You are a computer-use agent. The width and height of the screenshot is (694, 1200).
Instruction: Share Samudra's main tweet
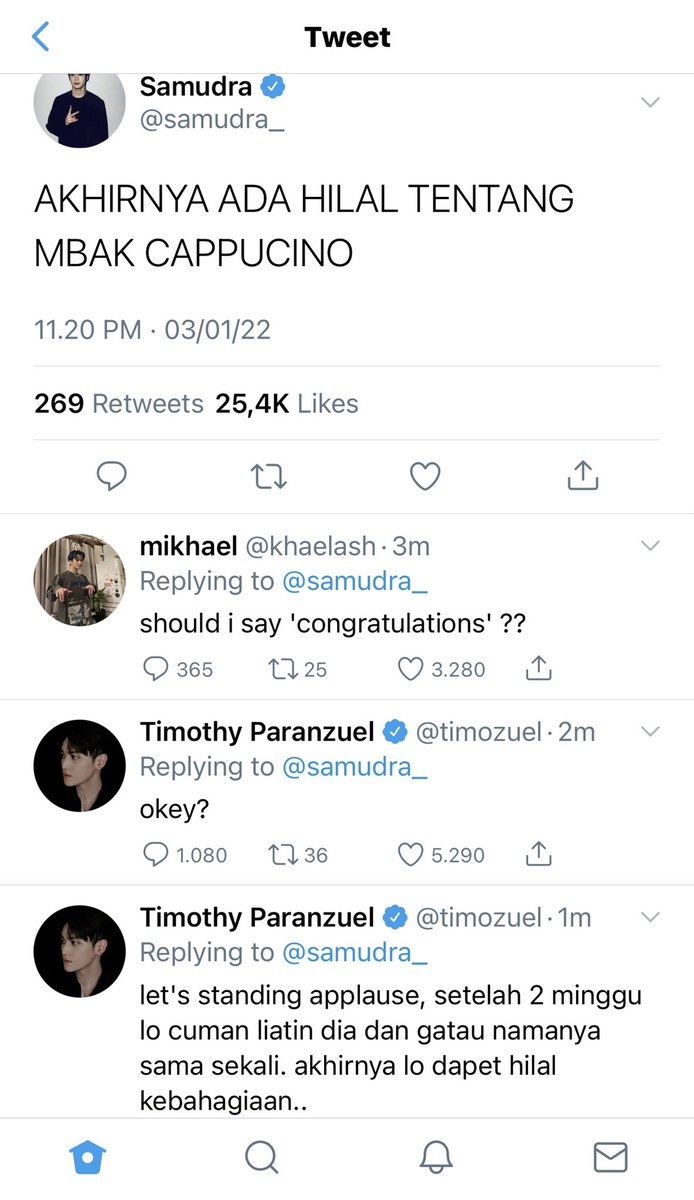[x=582, y=477]
